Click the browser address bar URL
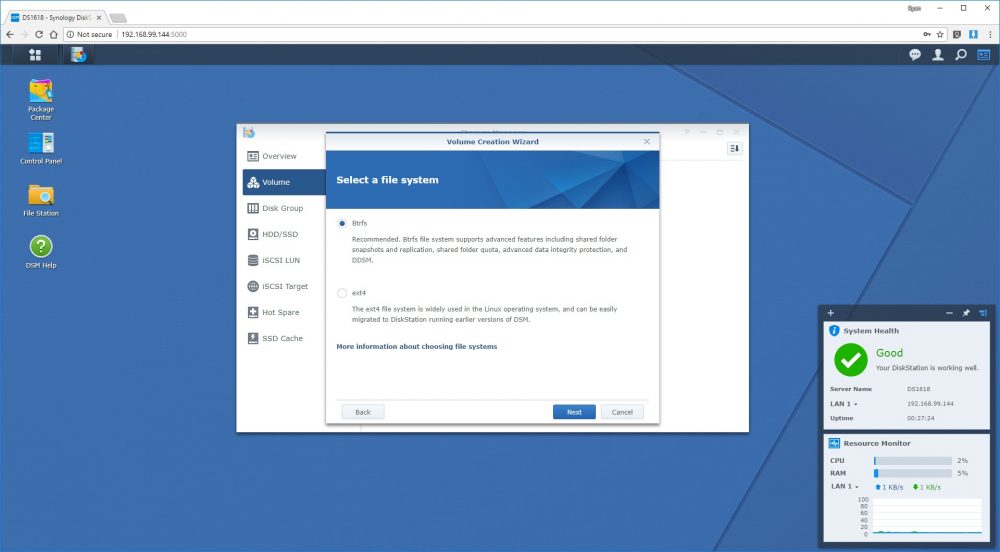This screenshot has width=1000, height=552. tap(154, 34)
